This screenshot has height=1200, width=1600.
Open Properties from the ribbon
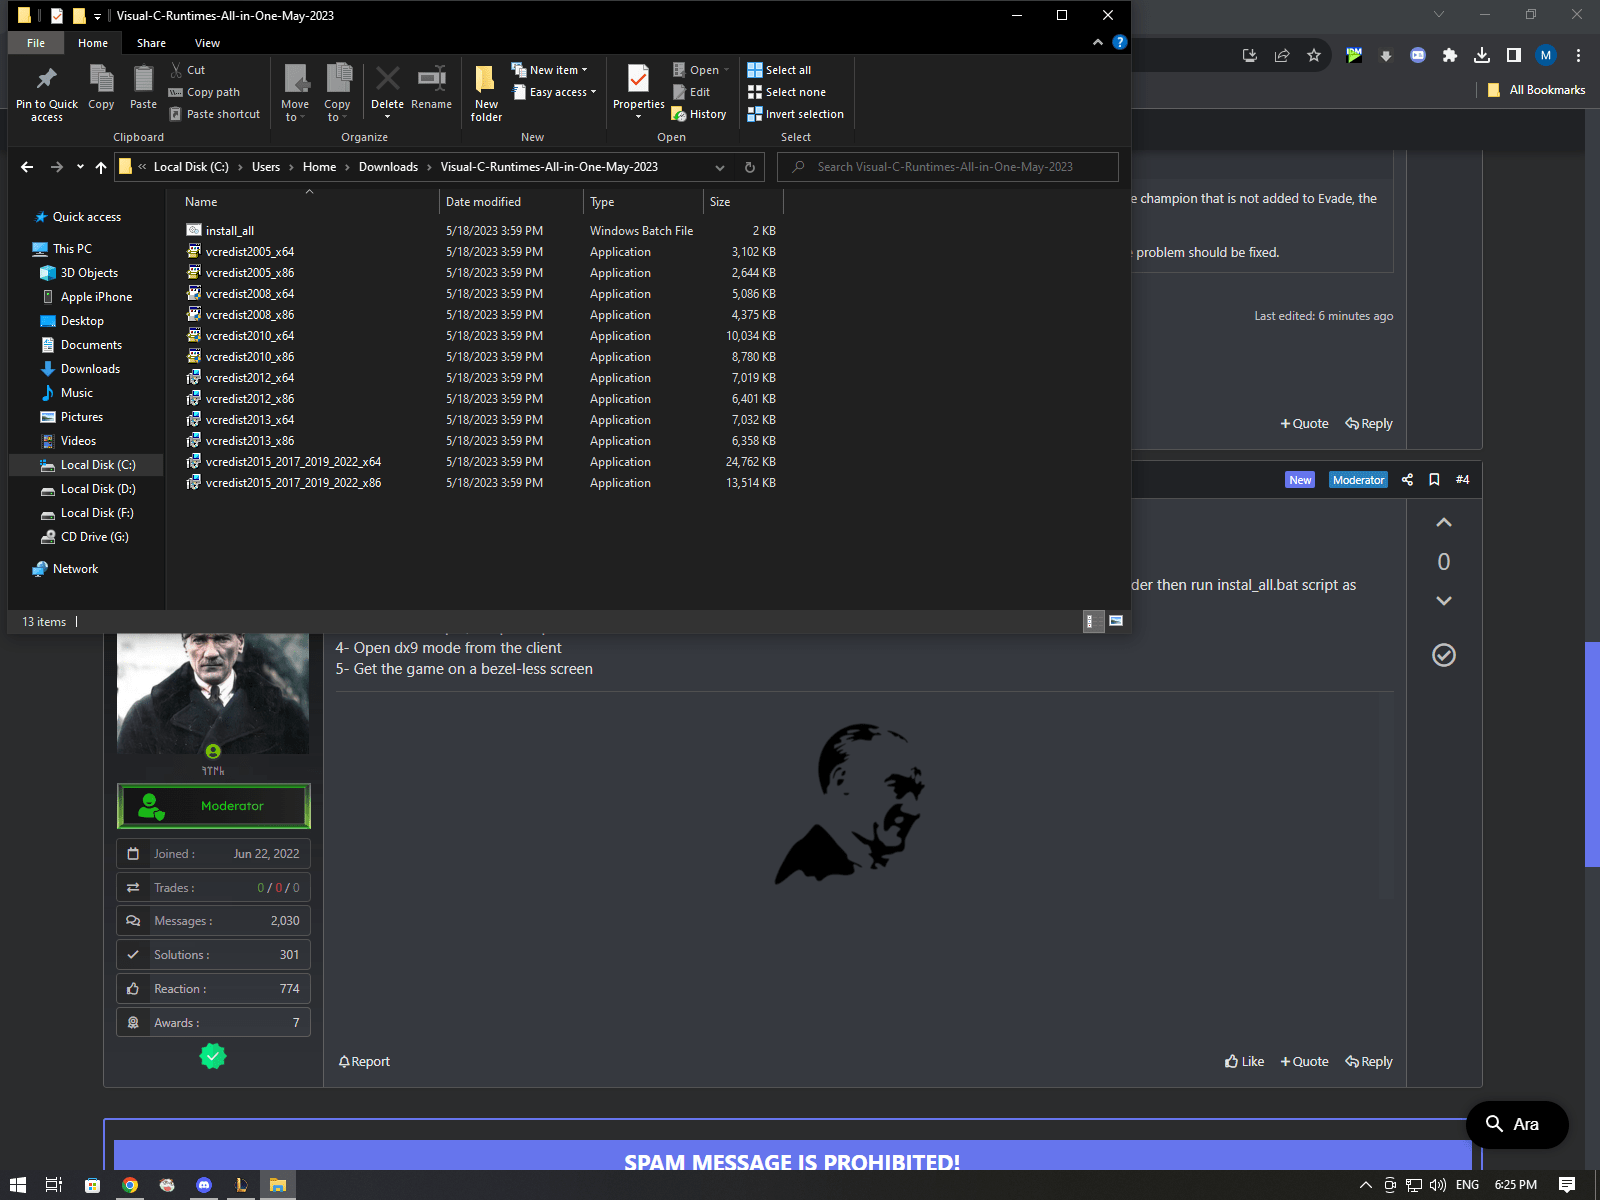(638, 87)
